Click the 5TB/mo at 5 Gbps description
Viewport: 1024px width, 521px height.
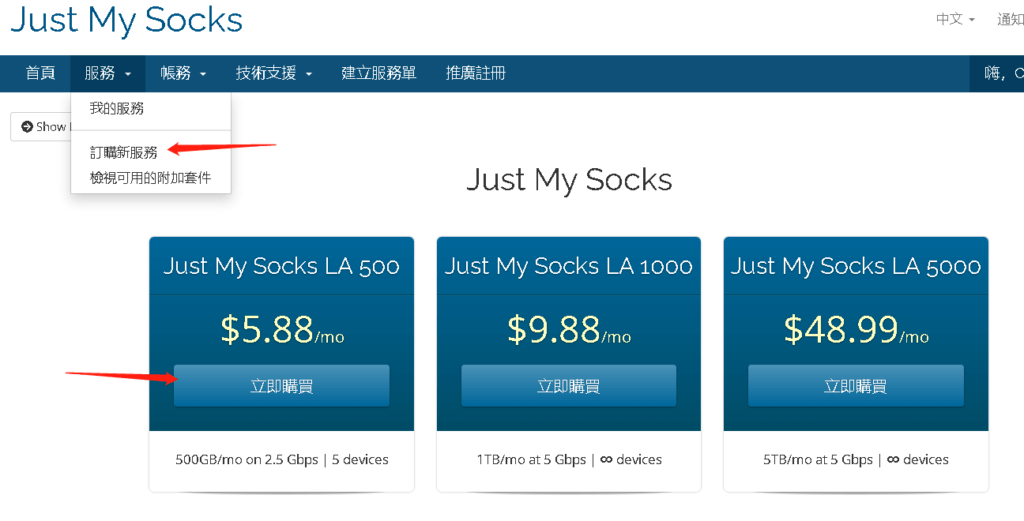856,460
